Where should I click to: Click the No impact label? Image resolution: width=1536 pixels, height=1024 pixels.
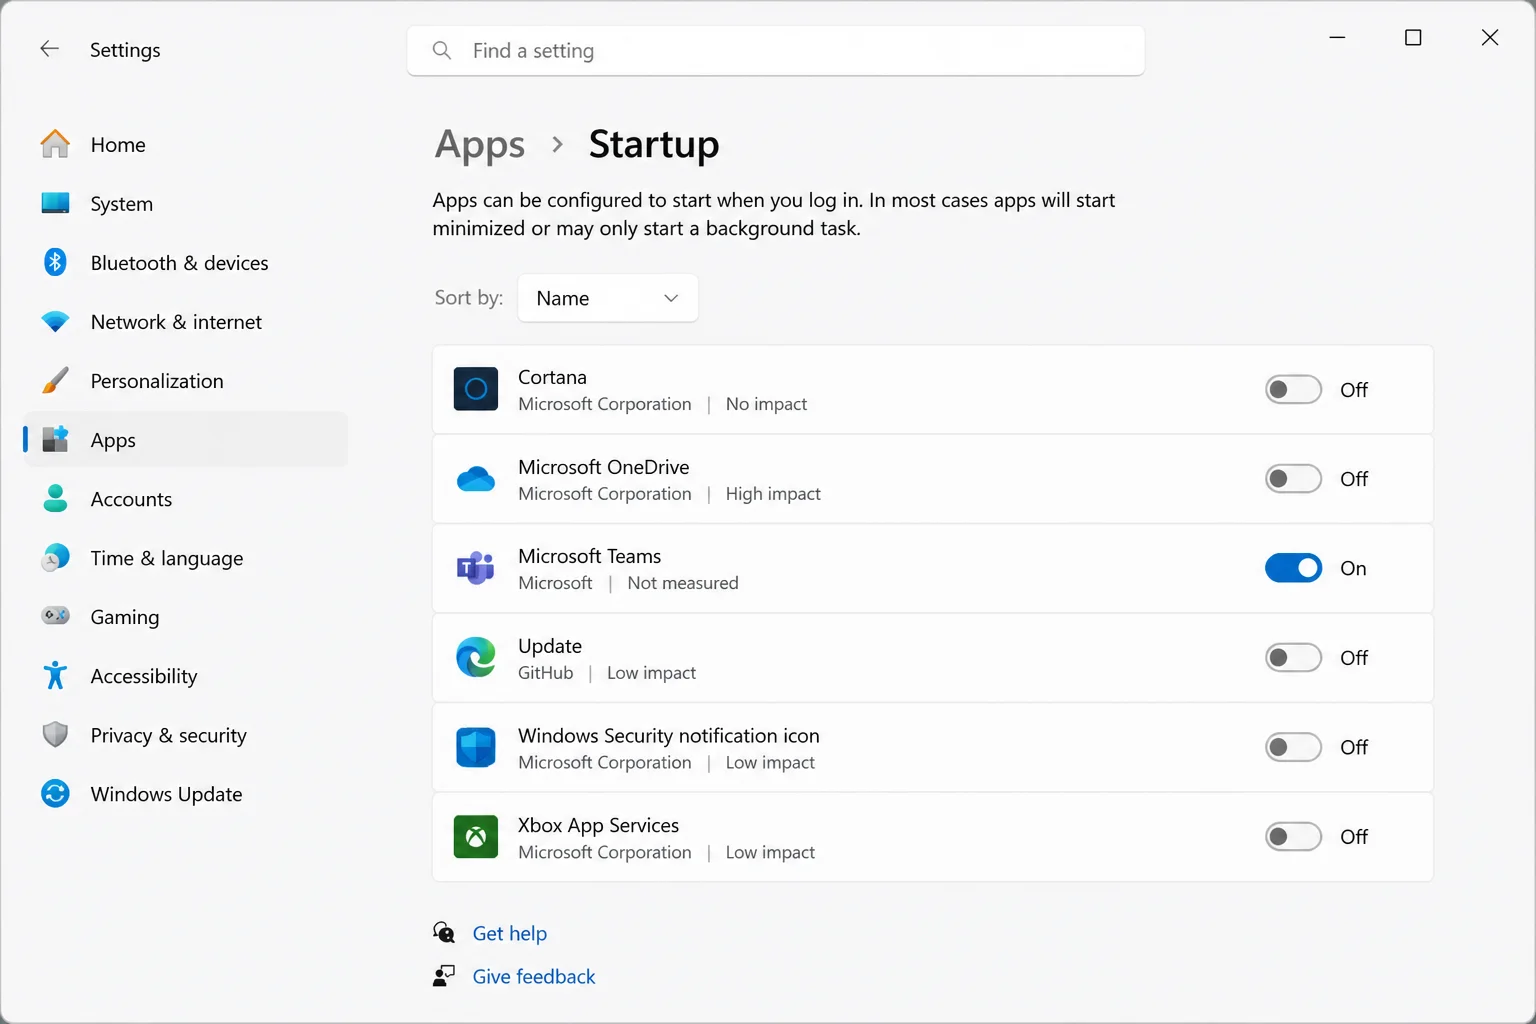pyautogui.click(x=766, y=404)
